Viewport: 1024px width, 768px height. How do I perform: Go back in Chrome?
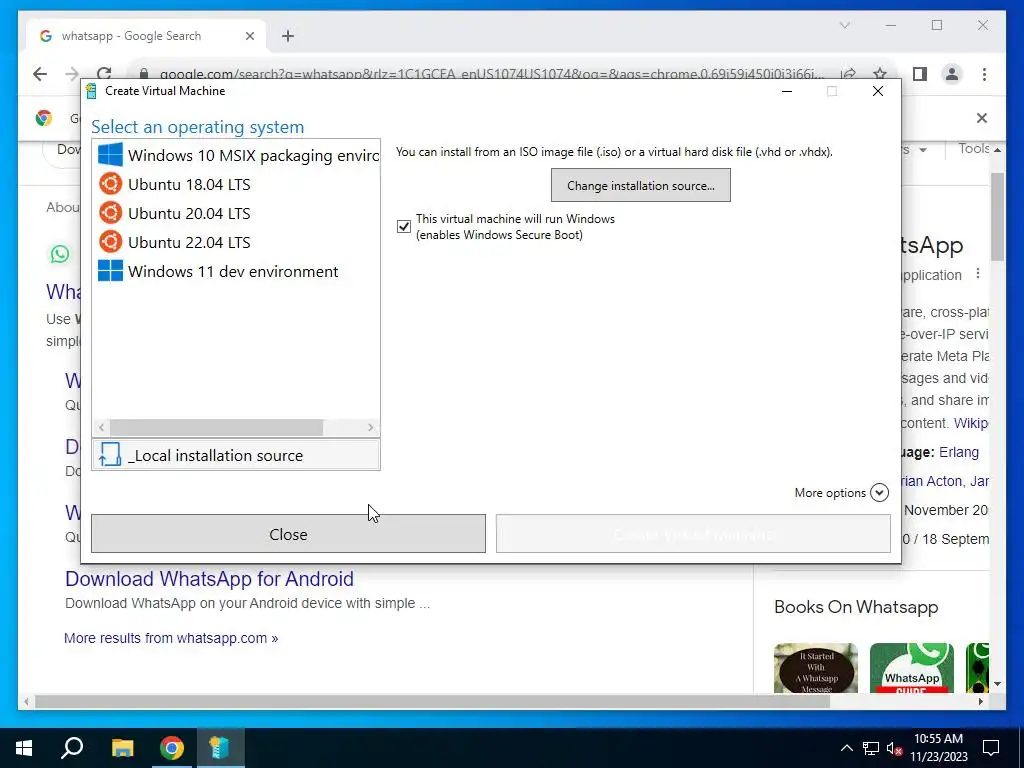(40, 74)
